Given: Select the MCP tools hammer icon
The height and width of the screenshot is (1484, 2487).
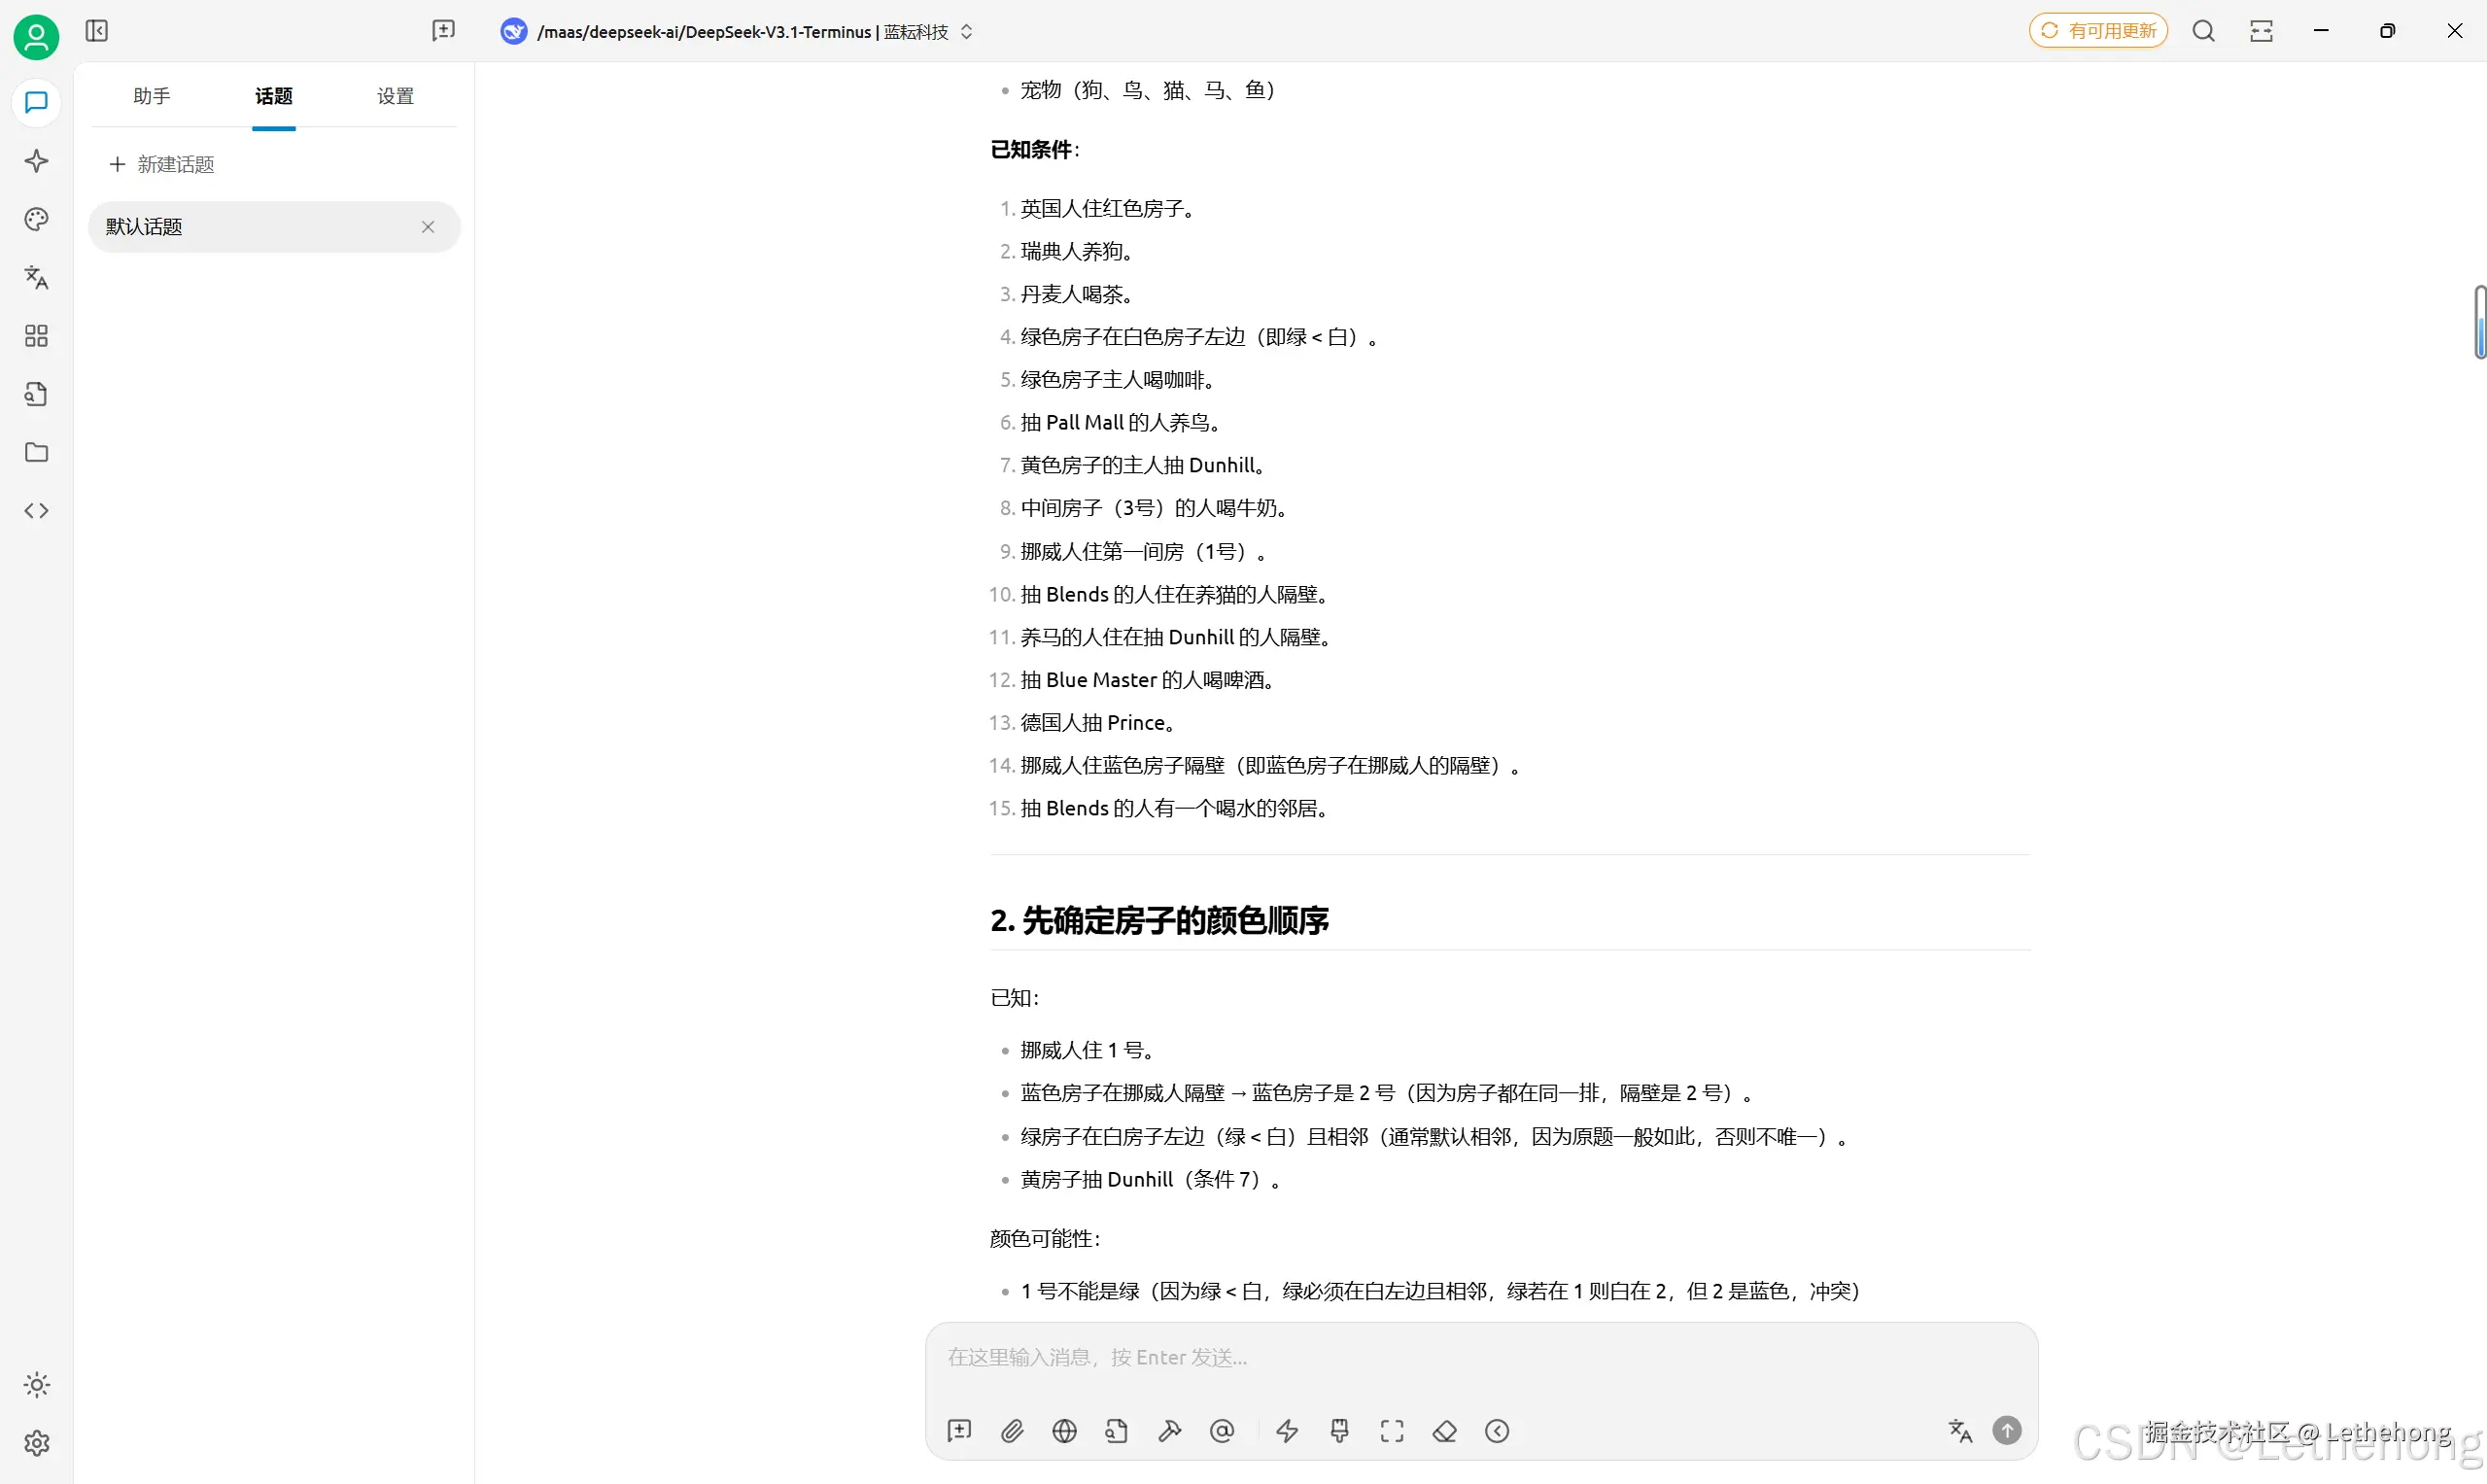Looking at the screenshot, I should click(x=1170, y=1430).
